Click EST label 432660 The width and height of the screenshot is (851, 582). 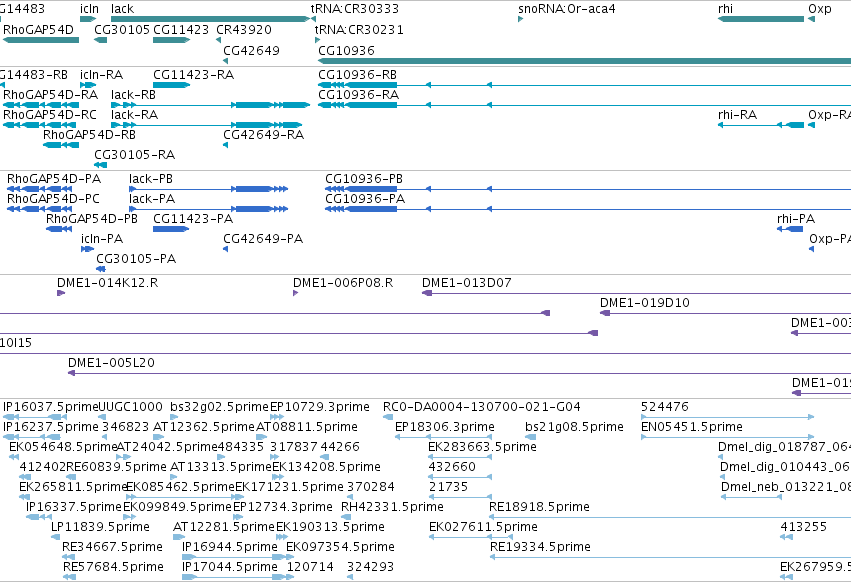[x=452, y=467]
